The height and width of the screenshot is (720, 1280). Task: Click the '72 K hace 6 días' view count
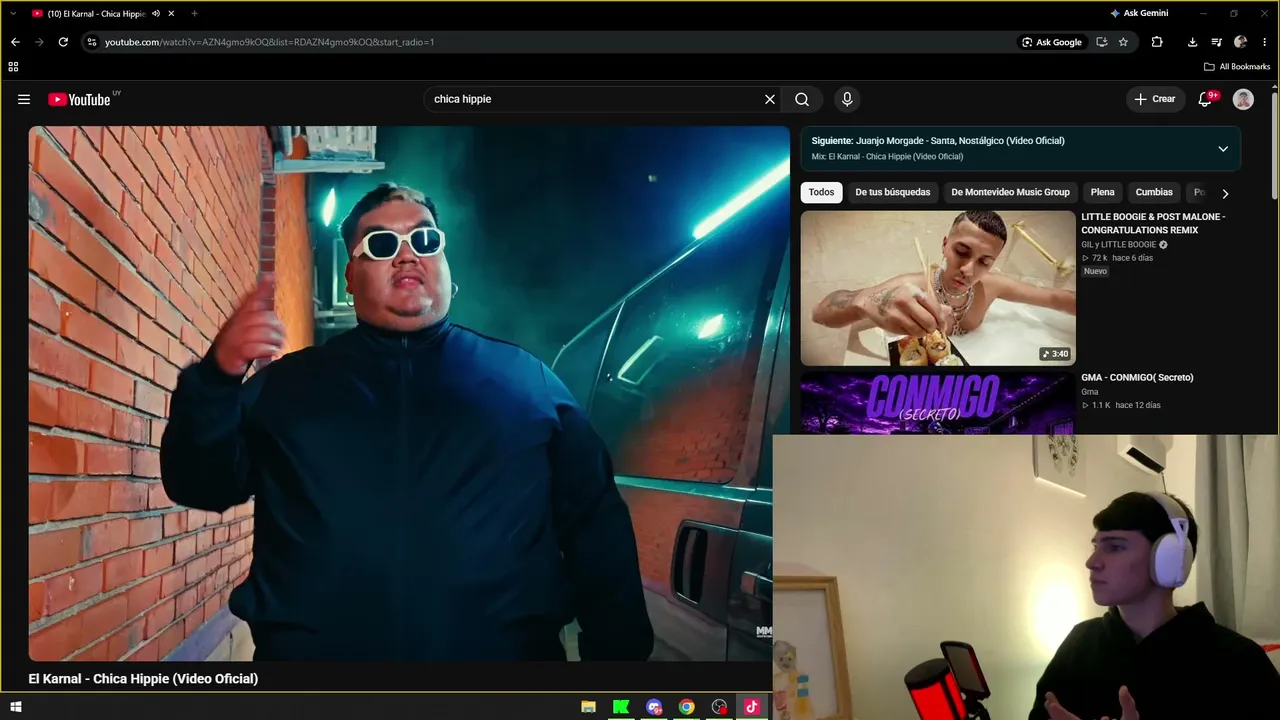(x=1117, y=258)
